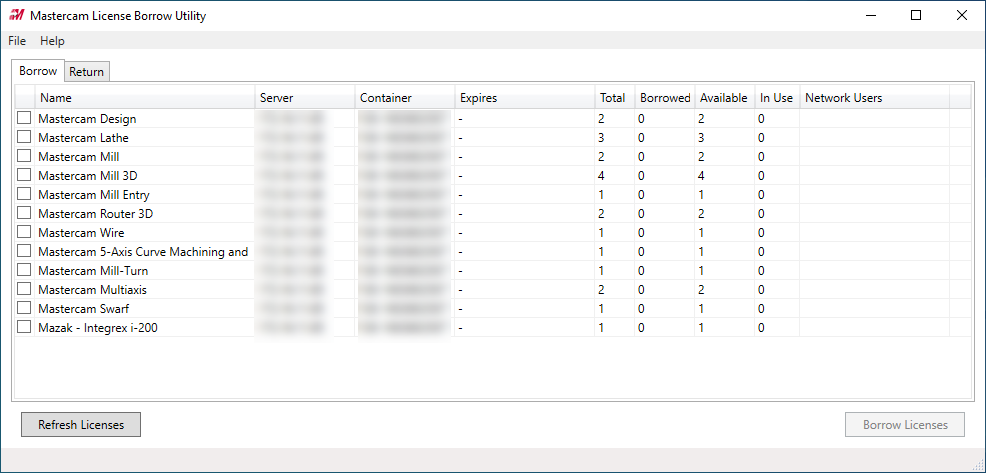Minimize the License Borrow Utility window

point(870,16)
